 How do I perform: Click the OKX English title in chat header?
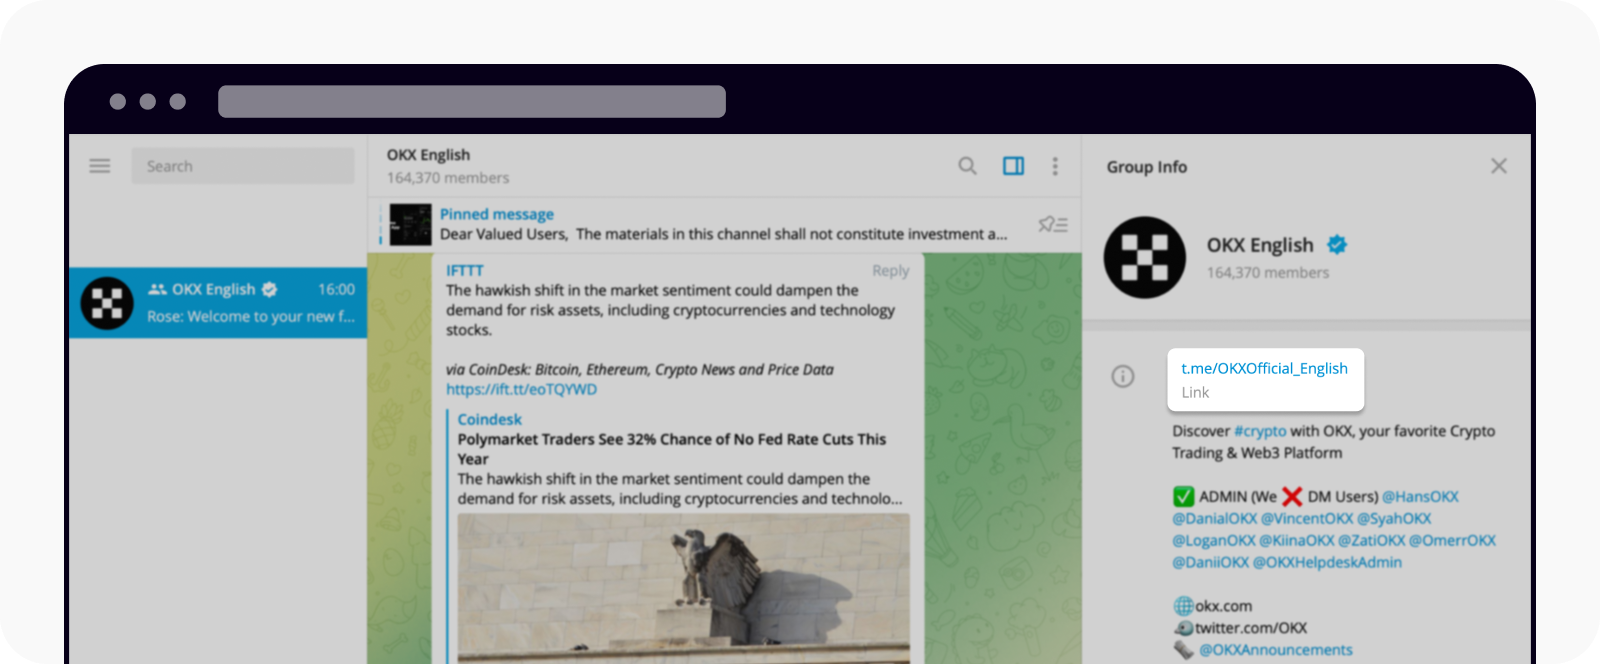point(428,155)
